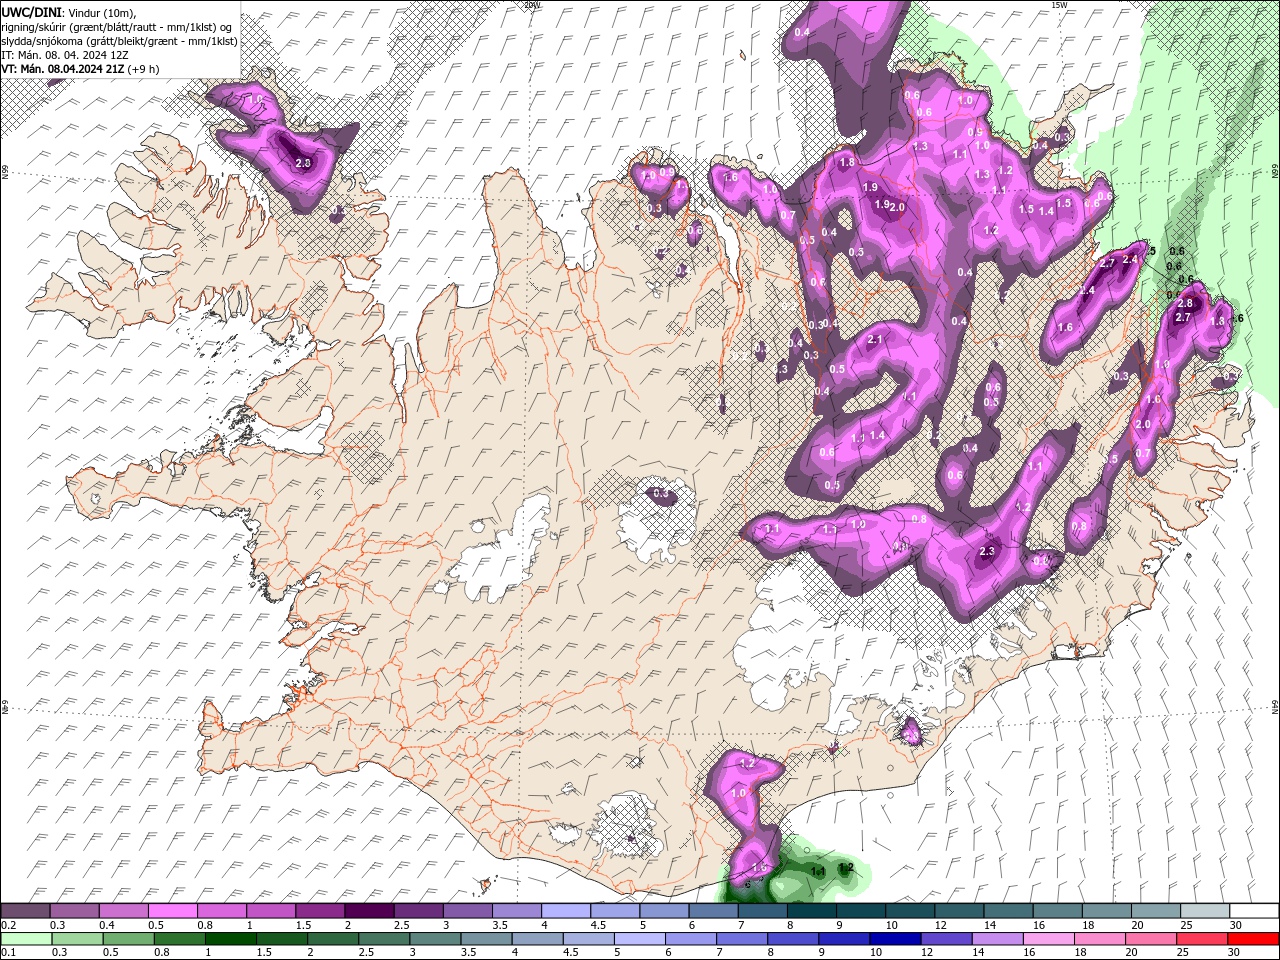Select the lavender snow swatch starting at 4
Screen dimensions: 1280x960
tap(566, 911)
